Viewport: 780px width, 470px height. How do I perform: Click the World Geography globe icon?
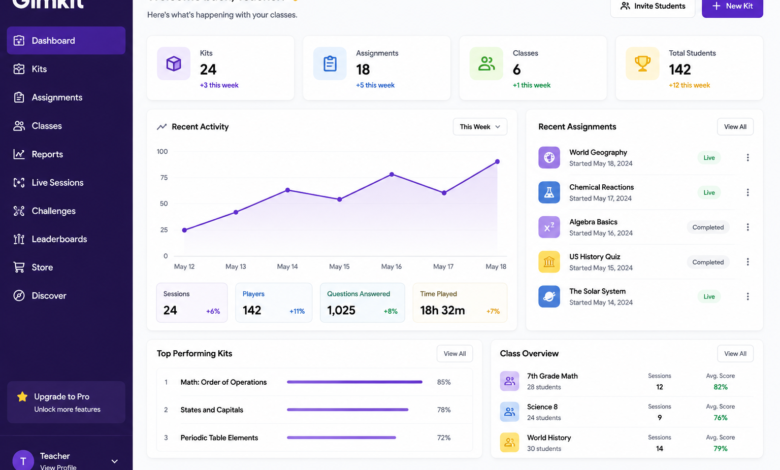(549, 158)
